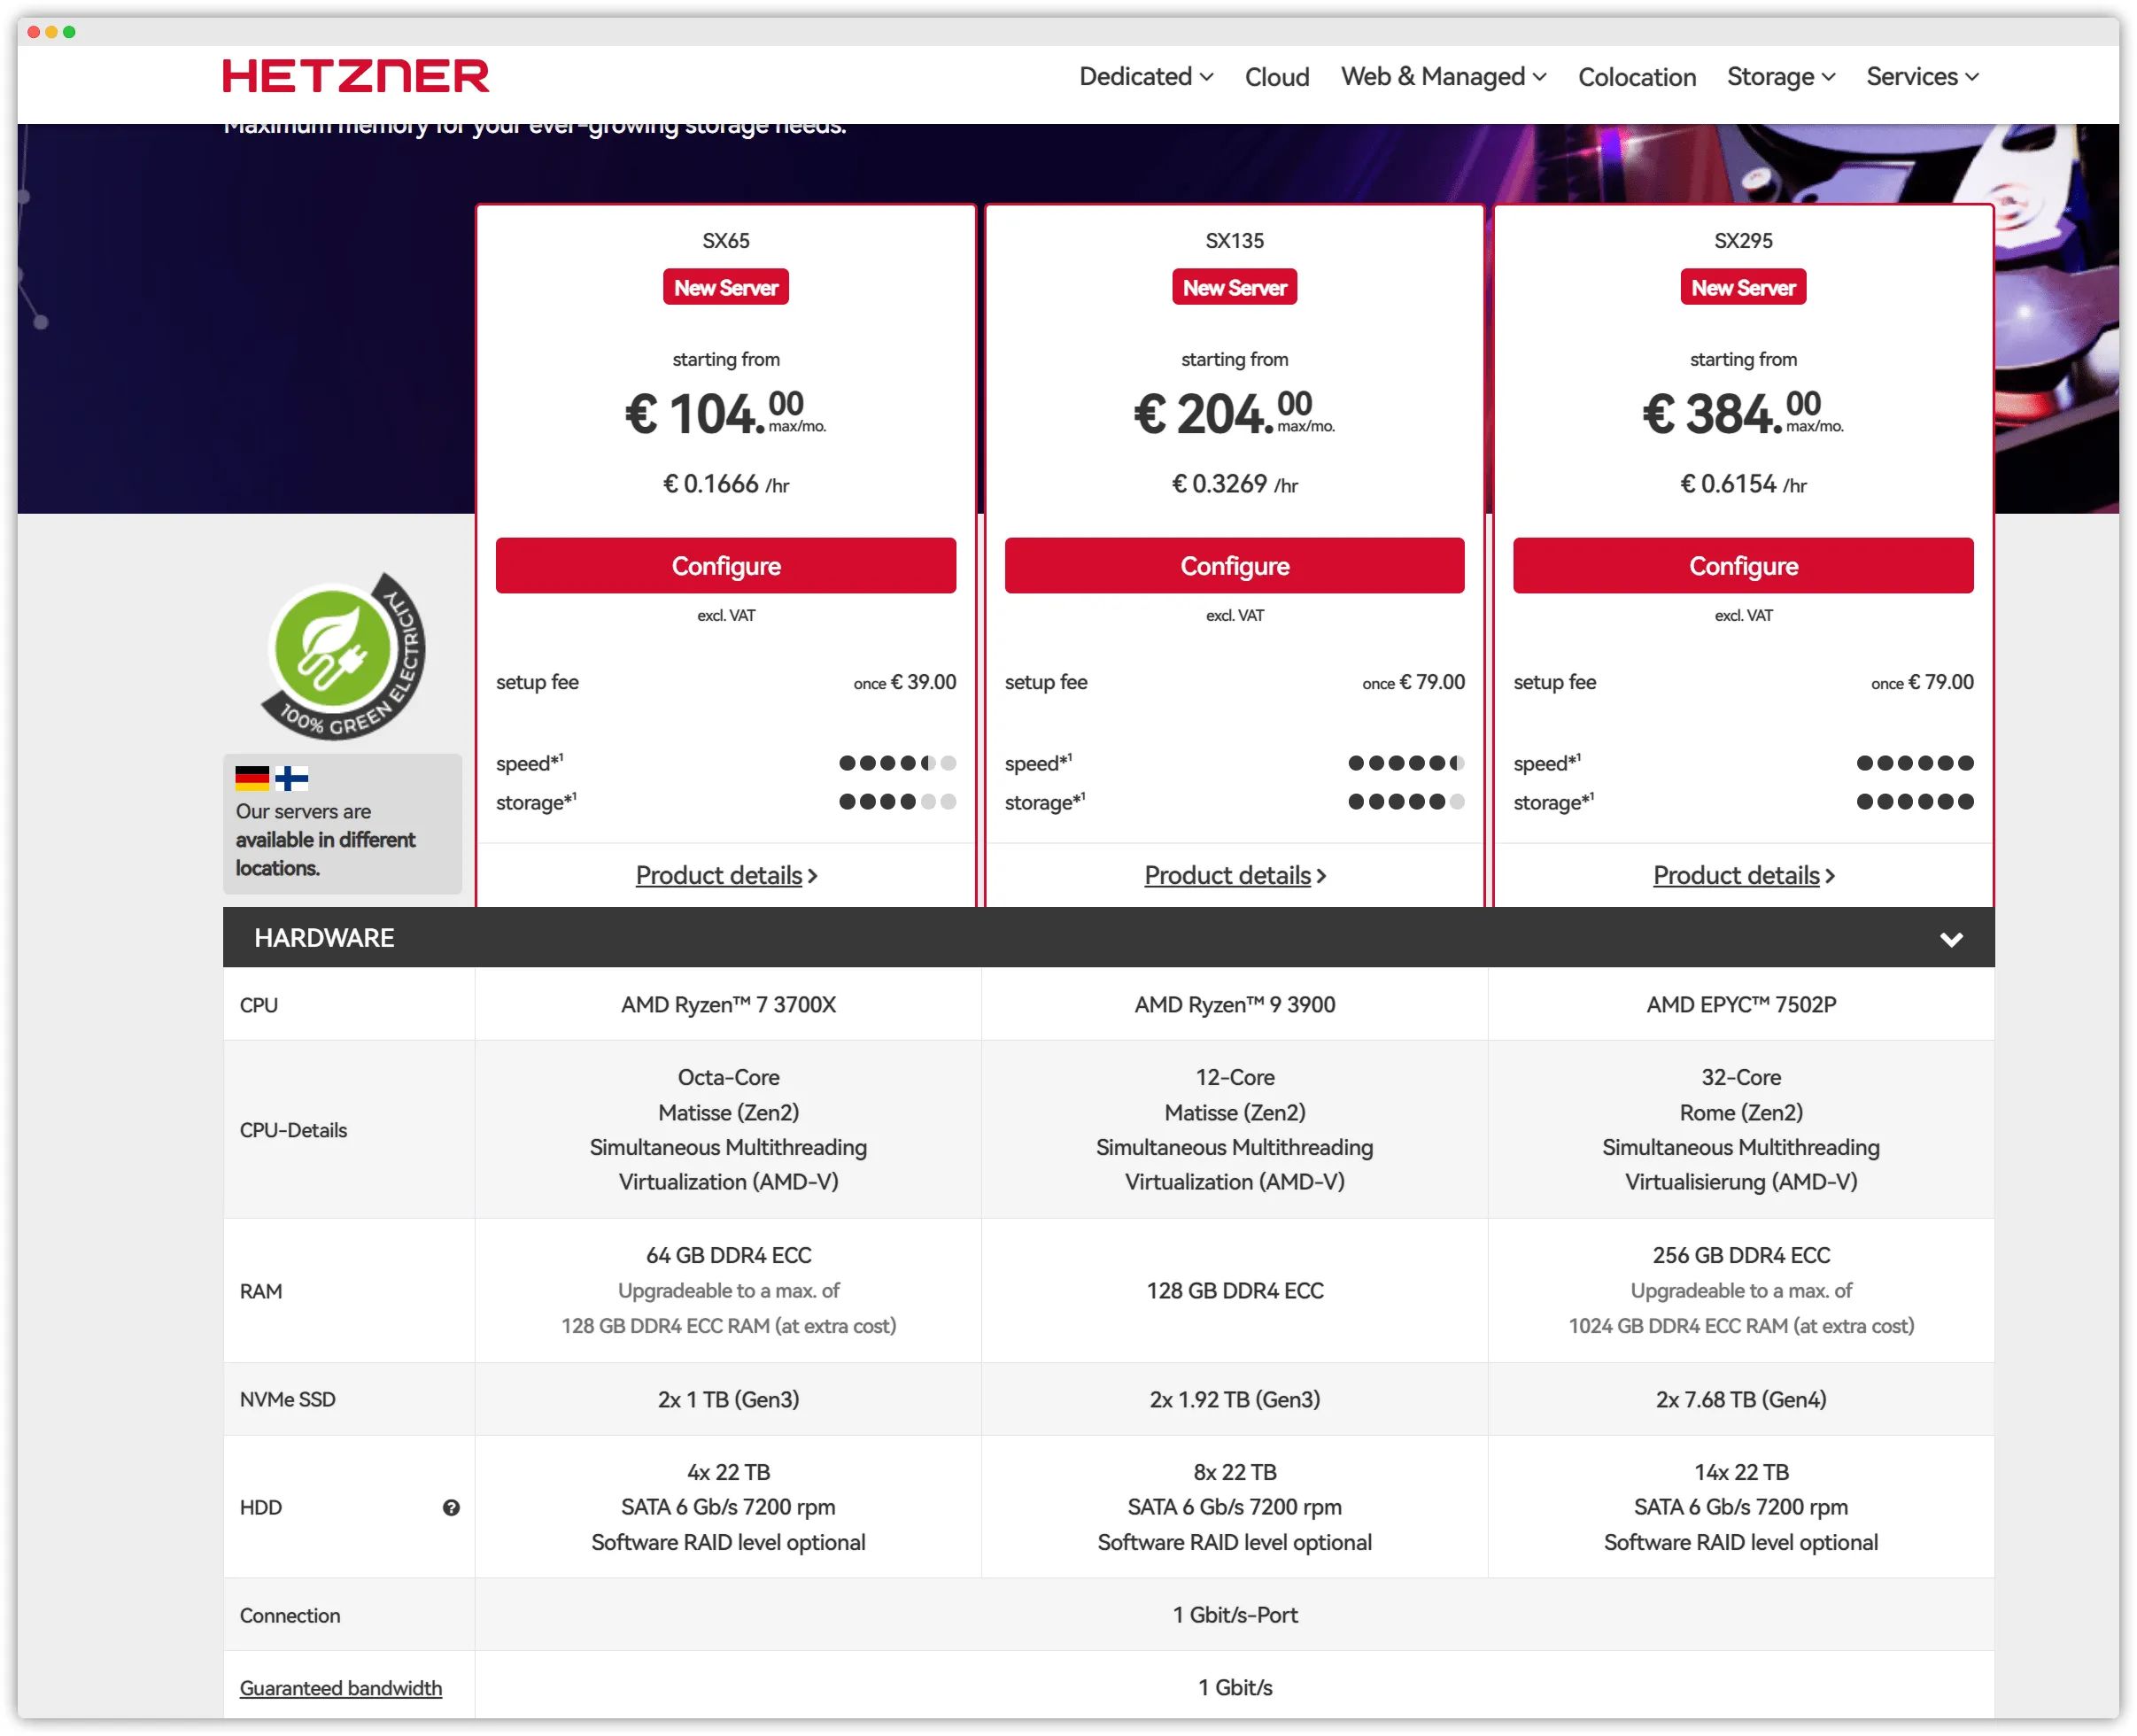The width and height of the screenshot is (2137, 1736).
Task: Click the 100% green electricity badge
Action: [342, 656]
